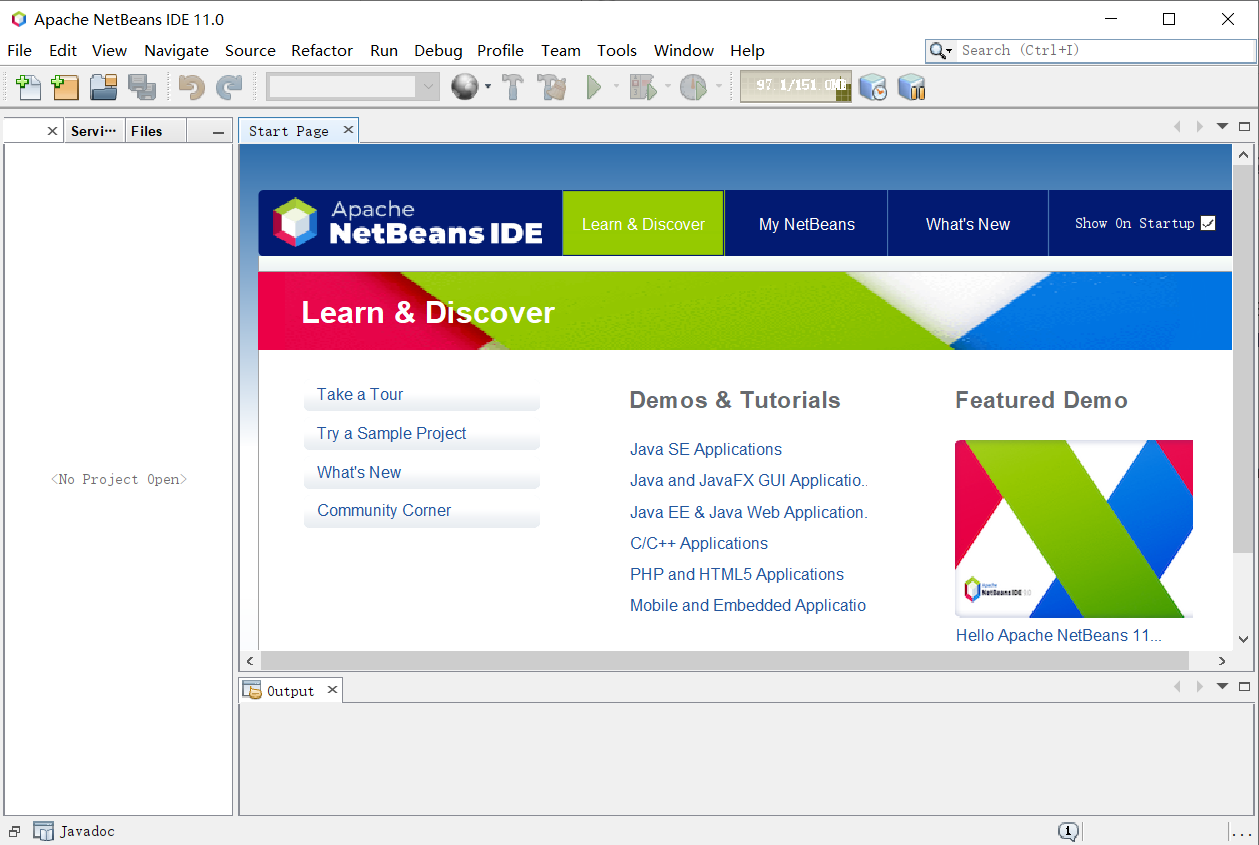Viewport: 1259px width, 845px height.
Task: Open the New Project toolbar icon
Action: (x=65, y=87)
